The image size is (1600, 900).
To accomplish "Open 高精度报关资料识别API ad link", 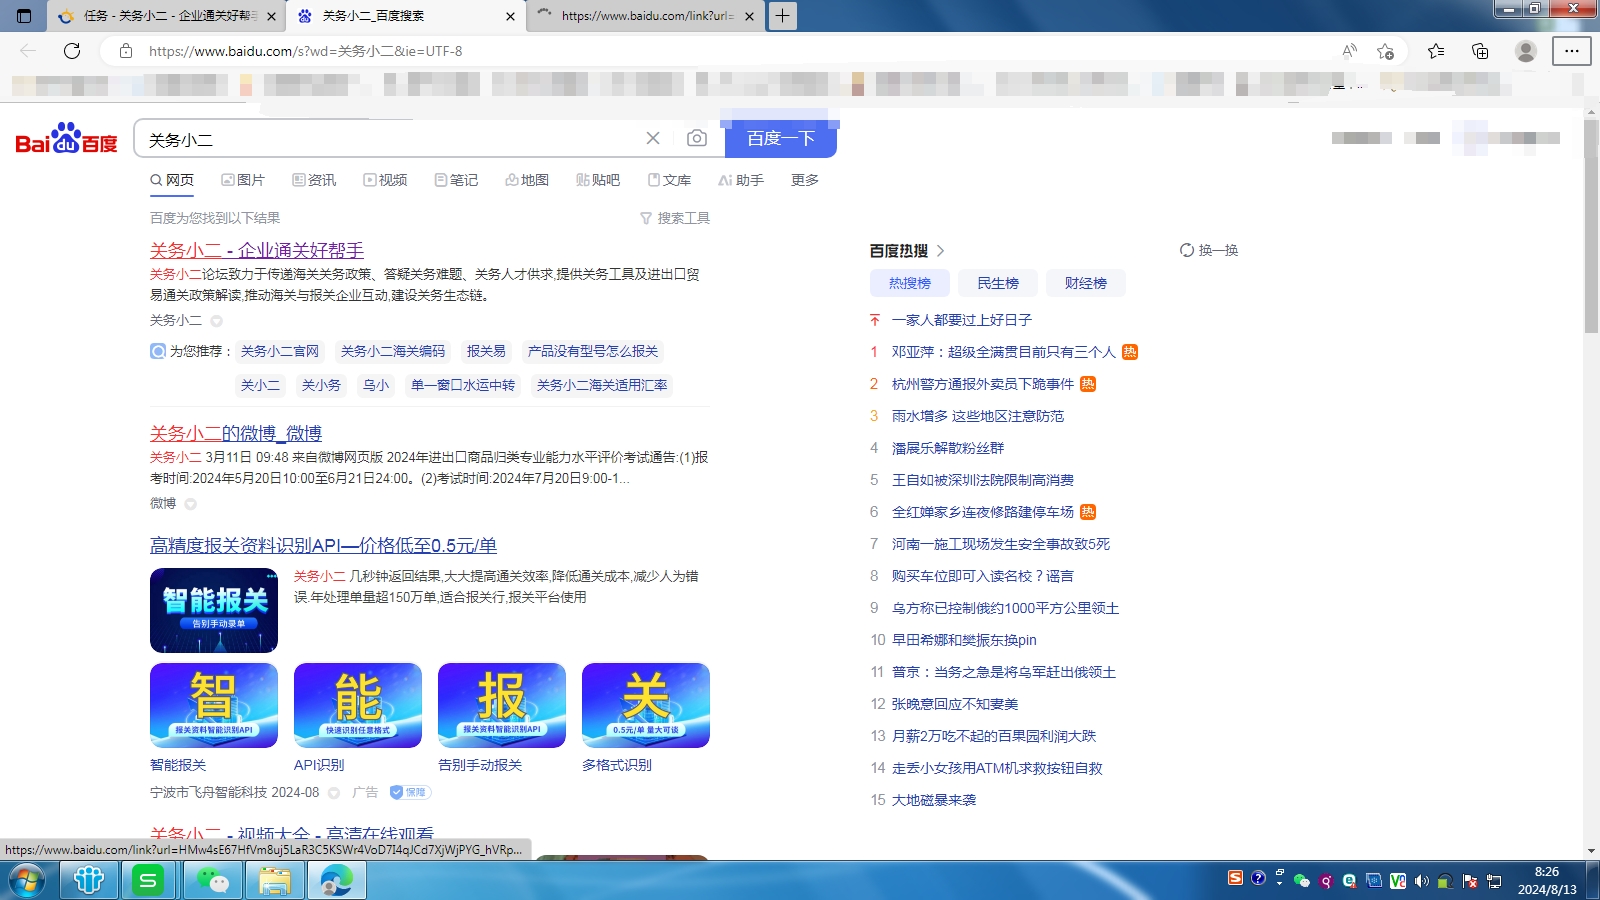I will coord(323,545).
